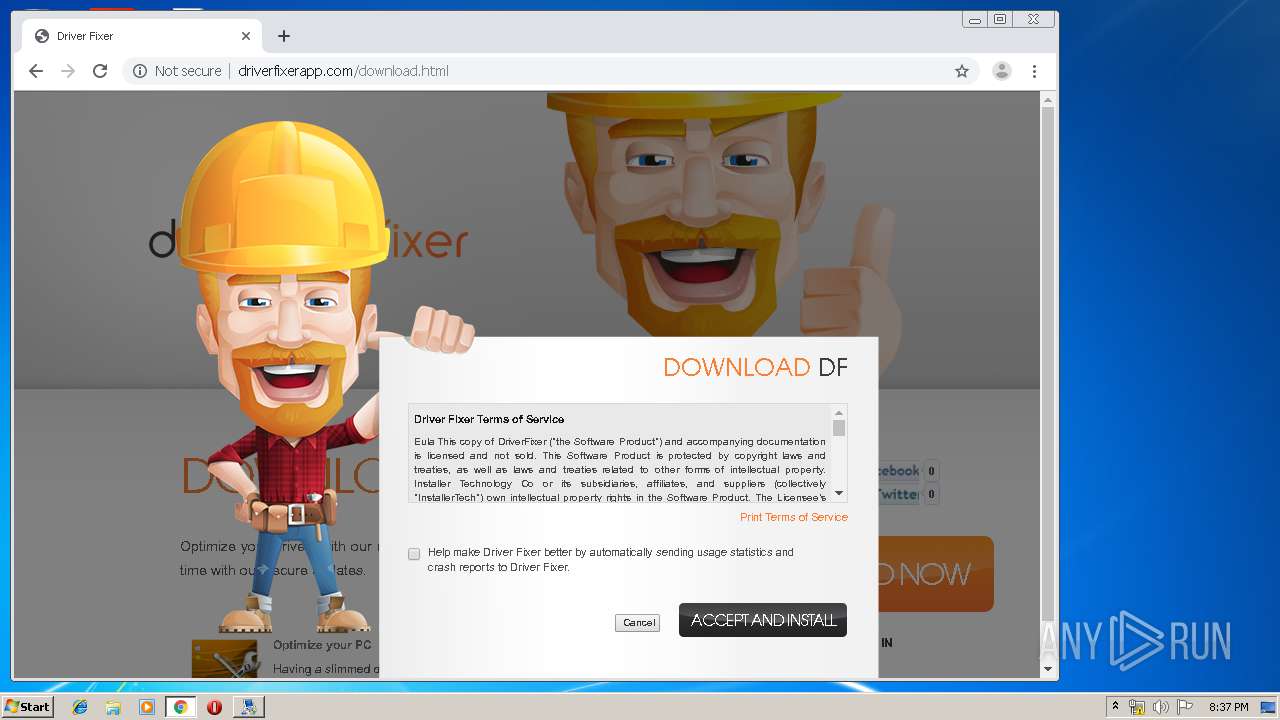This screenshot has width=1280, height=720.
Task: Click the Driver Fixer Terms of Service heading
Action: (489, 419)
